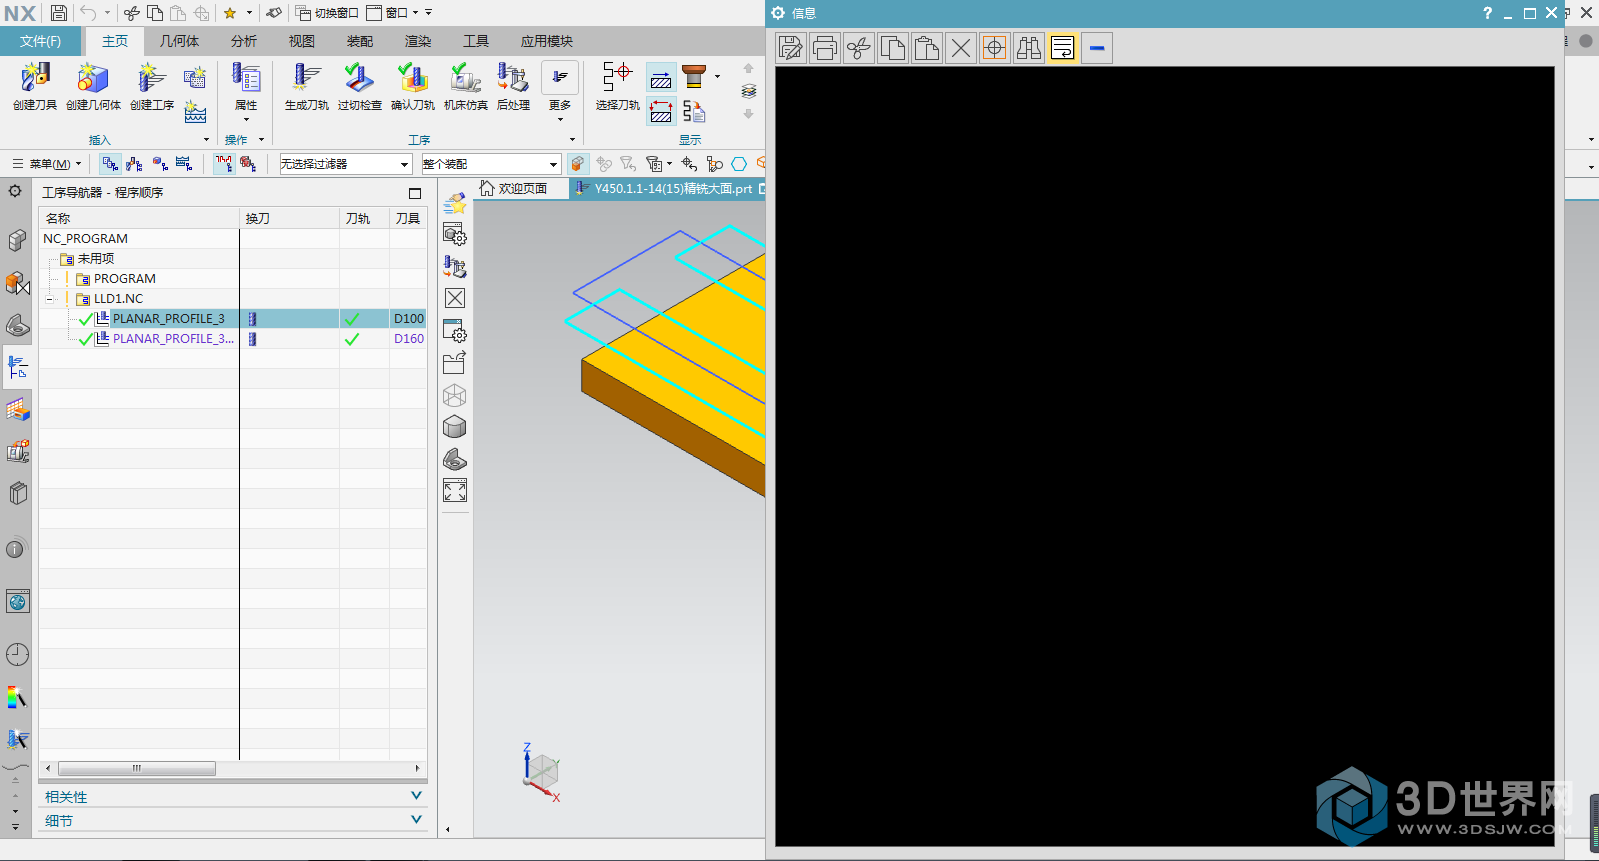Toggle word wrap icon in information window
The width and height of the screenshot is (1599, 861).
(1062, 48)
